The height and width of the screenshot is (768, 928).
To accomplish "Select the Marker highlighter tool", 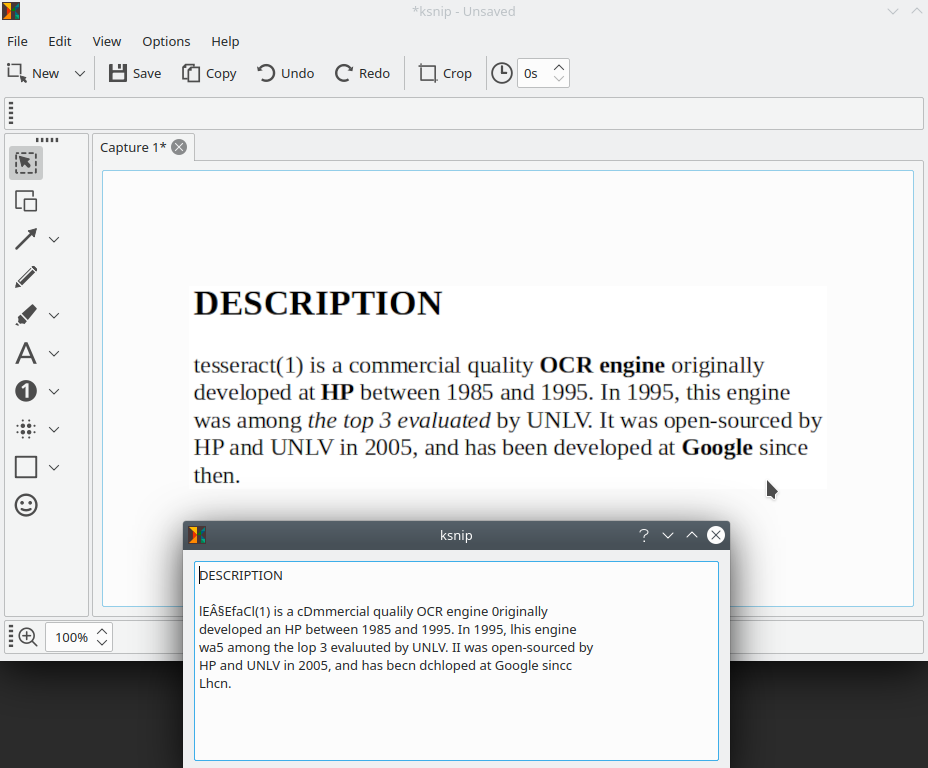I will pyautogui.click(x=25, y=314).
